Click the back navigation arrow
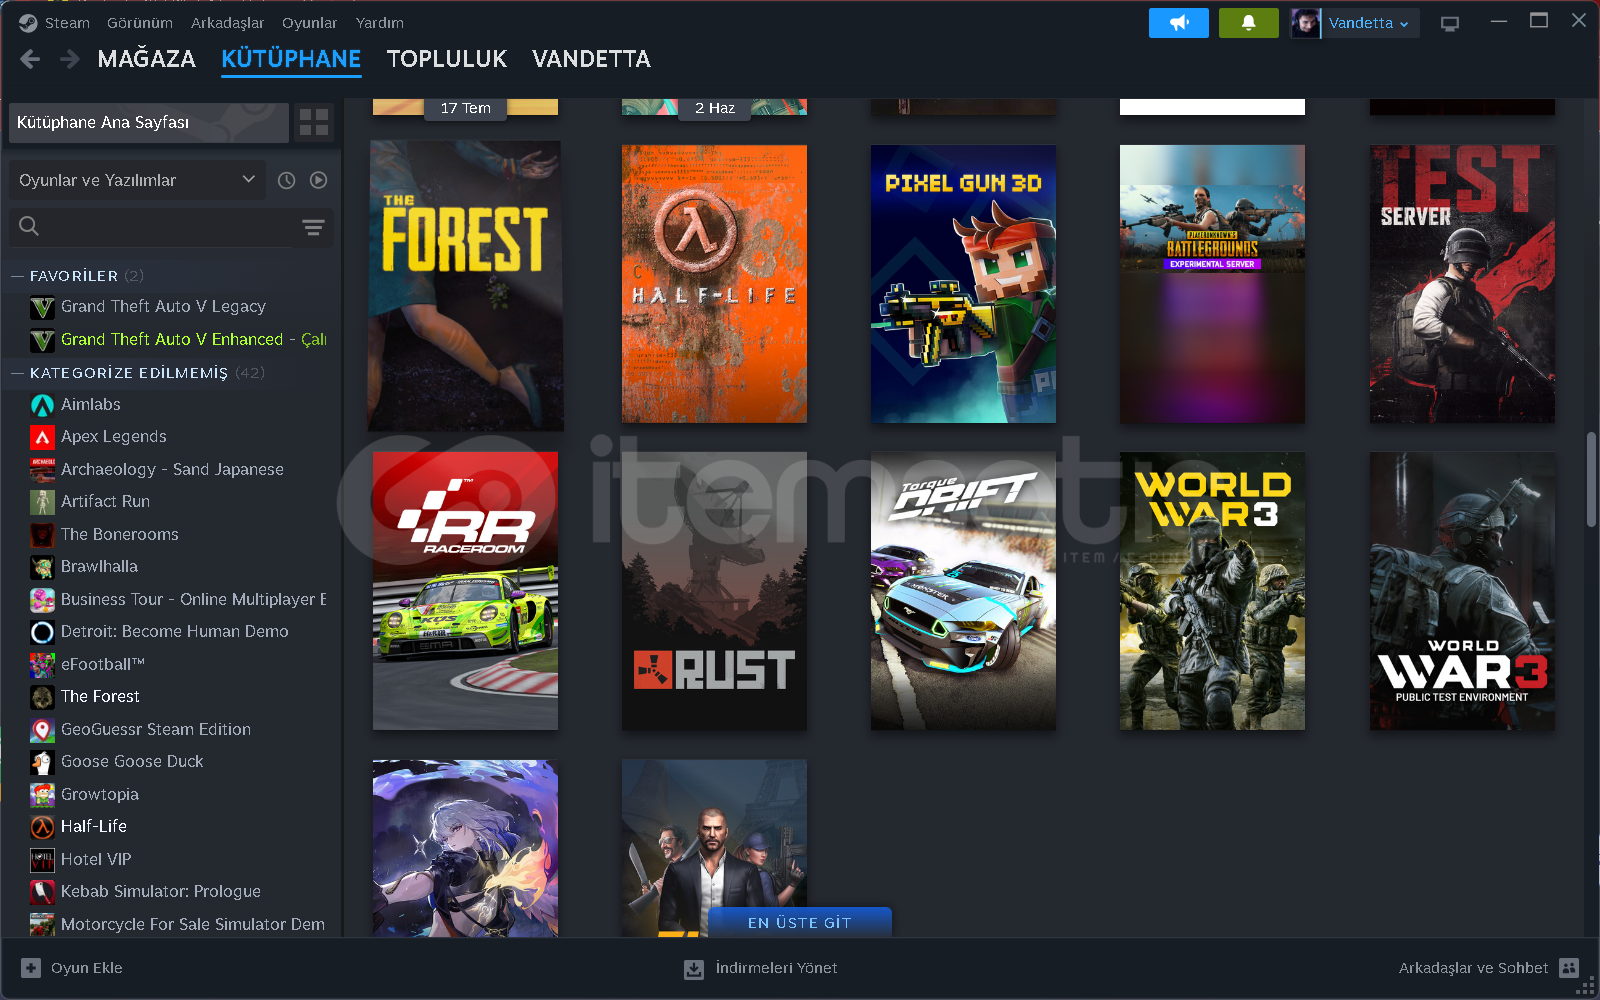Image resolution: width=1600 pixels, height=1000 pixels. (x=30, y=59)
